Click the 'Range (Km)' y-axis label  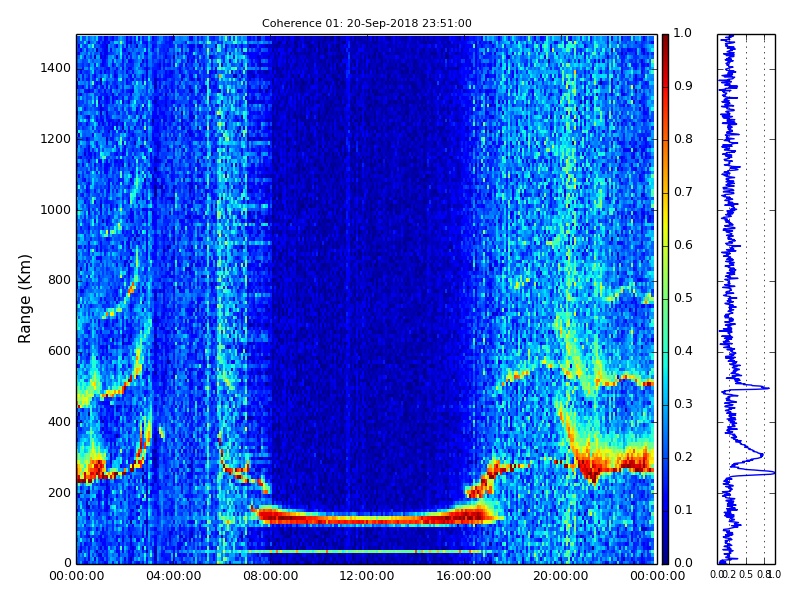tap(24, 299)
